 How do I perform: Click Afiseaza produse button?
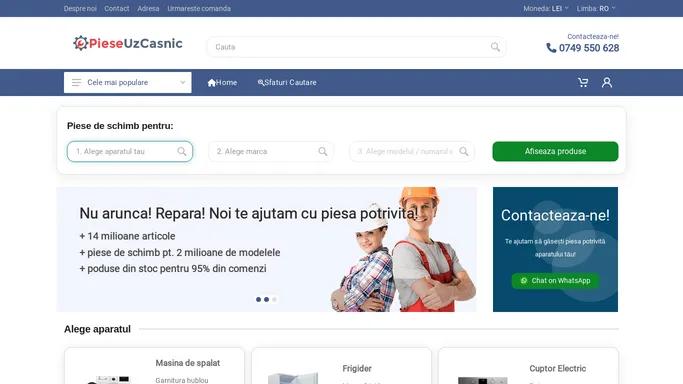555,151
